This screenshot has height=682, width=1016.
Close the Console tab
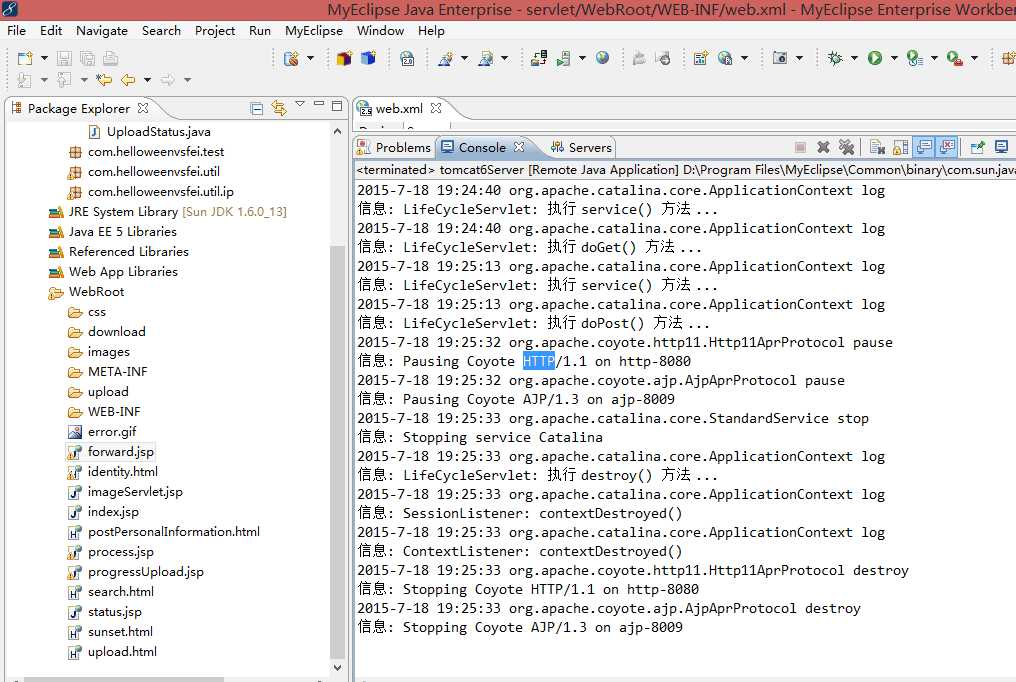(x=519, y=147)
